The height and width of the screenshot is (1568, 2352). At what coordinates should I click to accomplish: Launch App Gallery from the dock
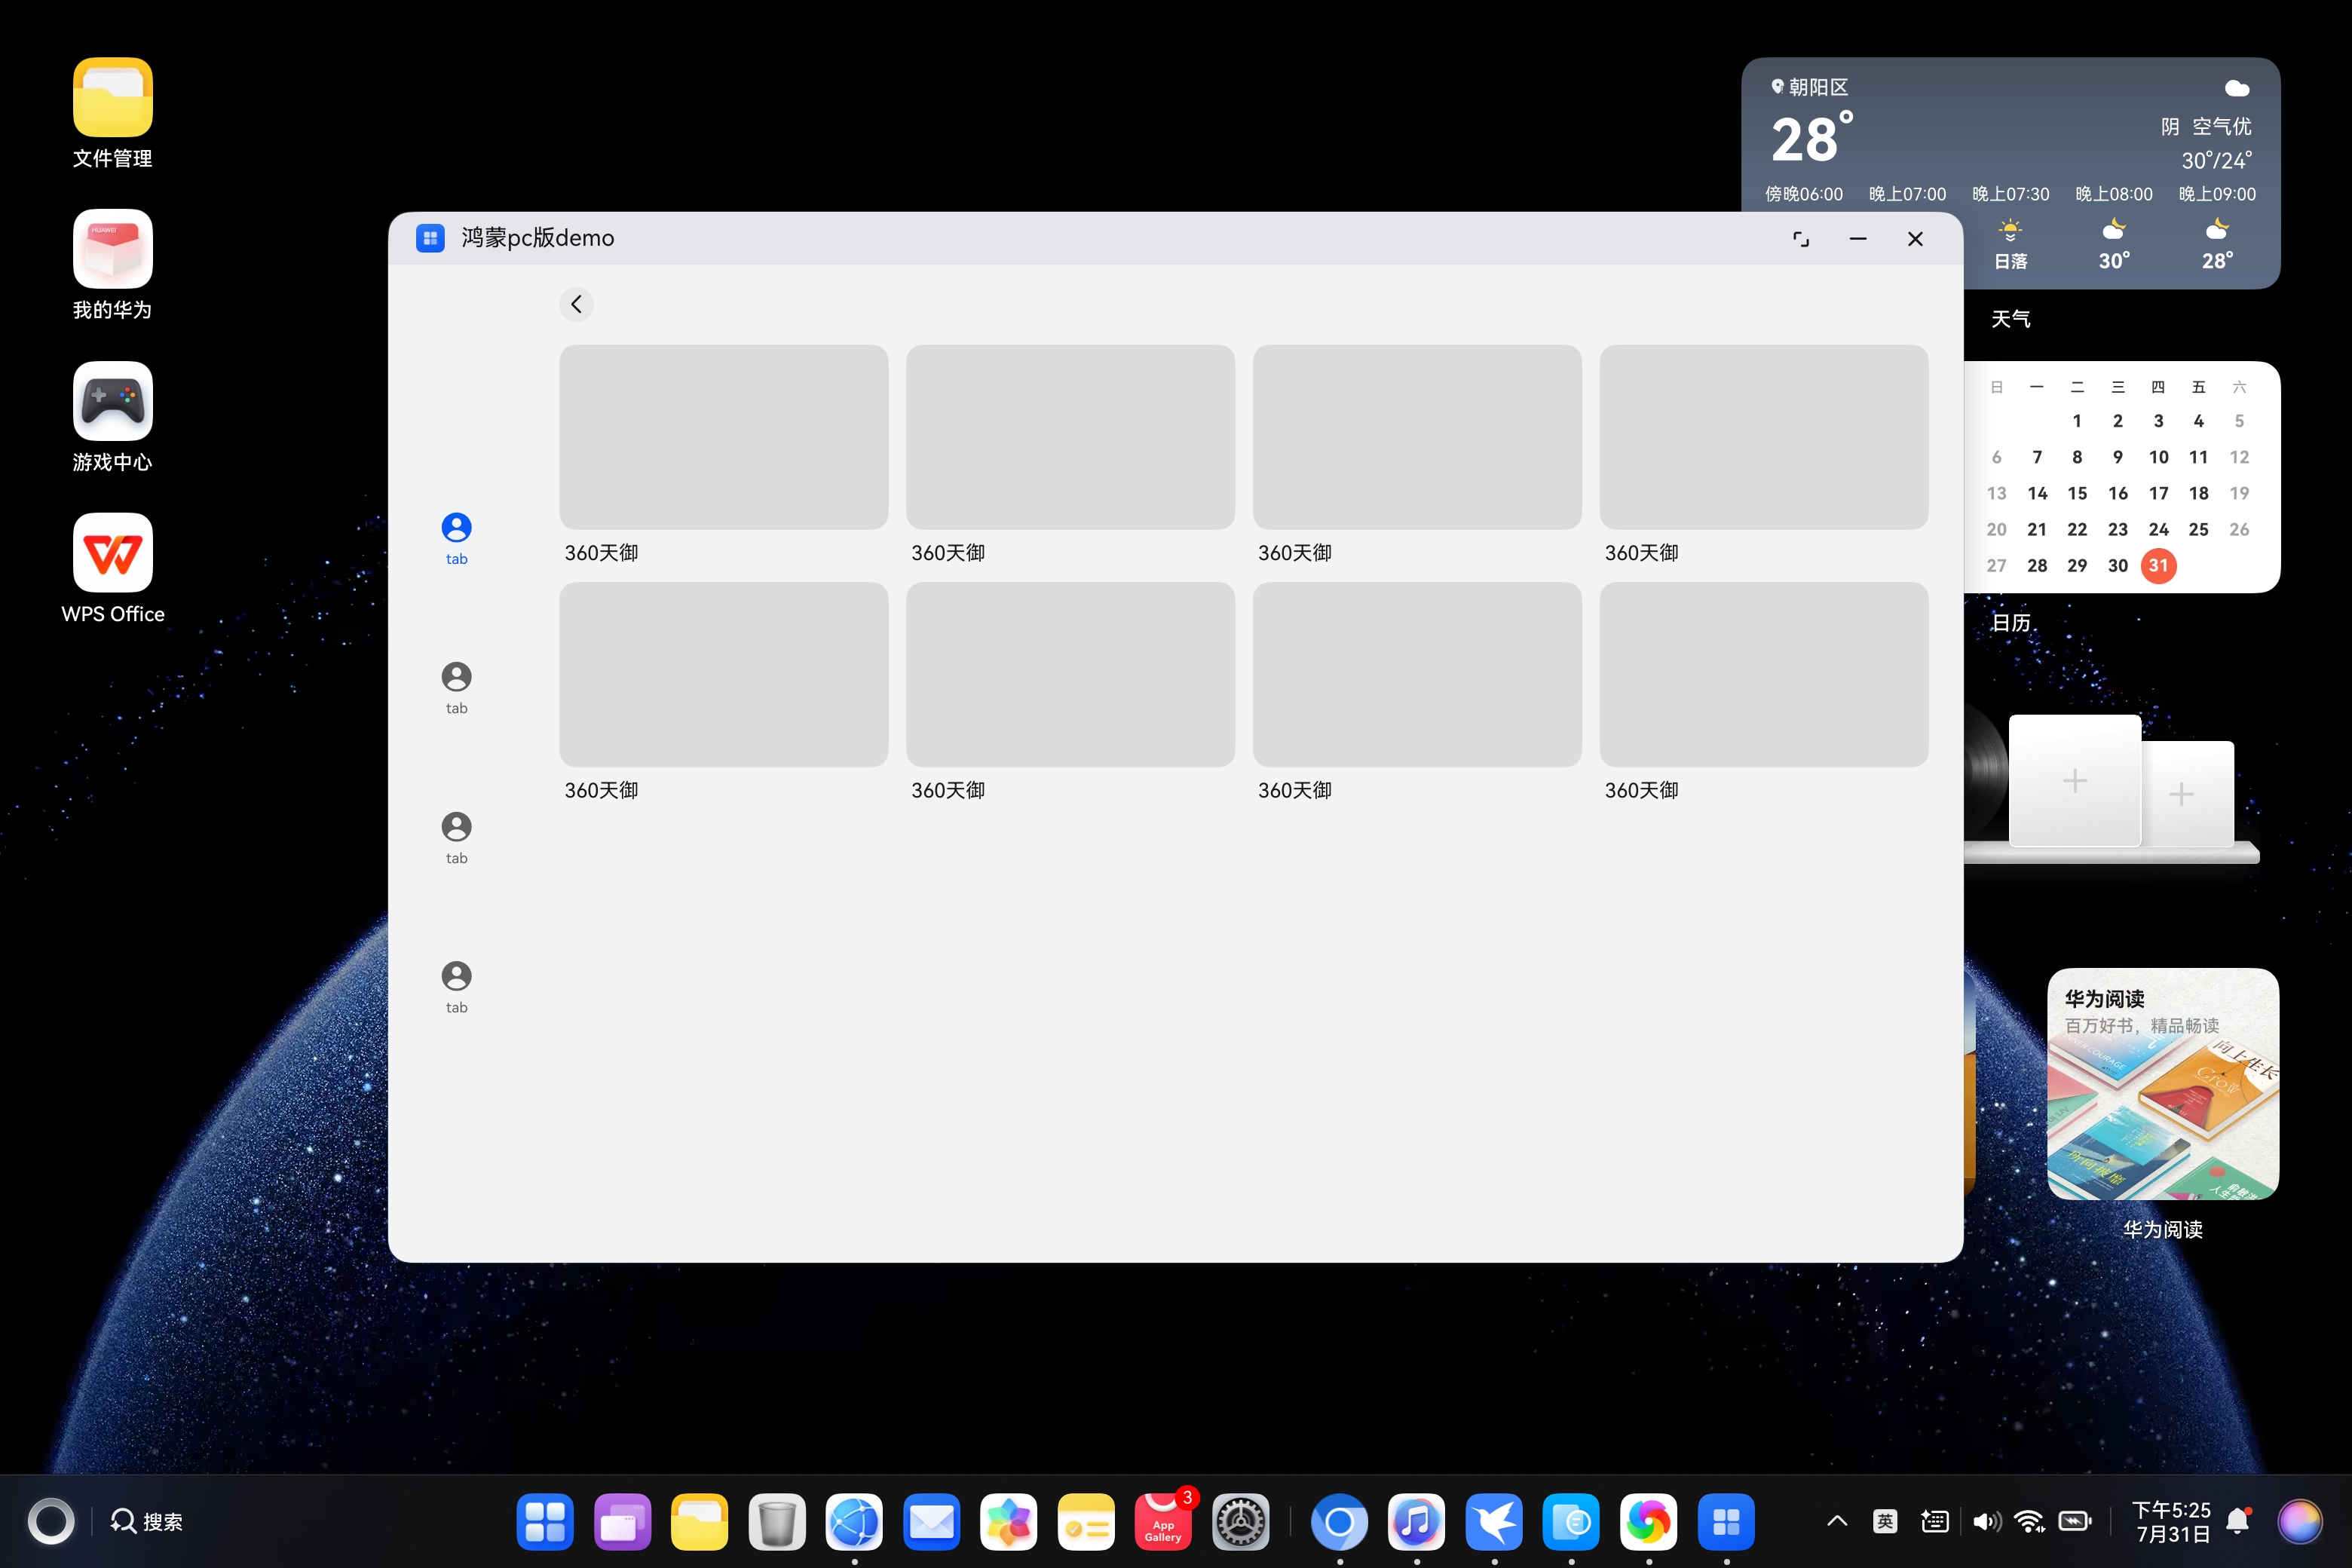(x=1162, y=1521)
